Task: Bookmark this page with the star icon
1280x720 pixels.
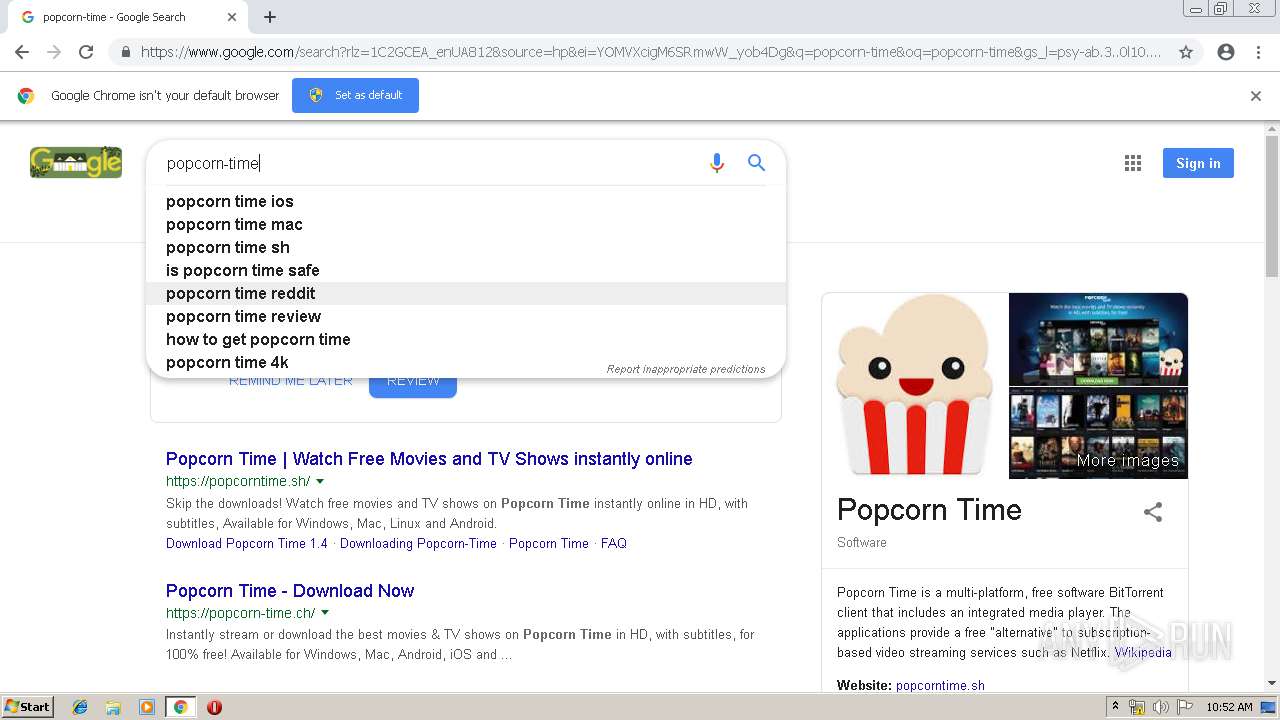Action: click(x=1186, y=52)
